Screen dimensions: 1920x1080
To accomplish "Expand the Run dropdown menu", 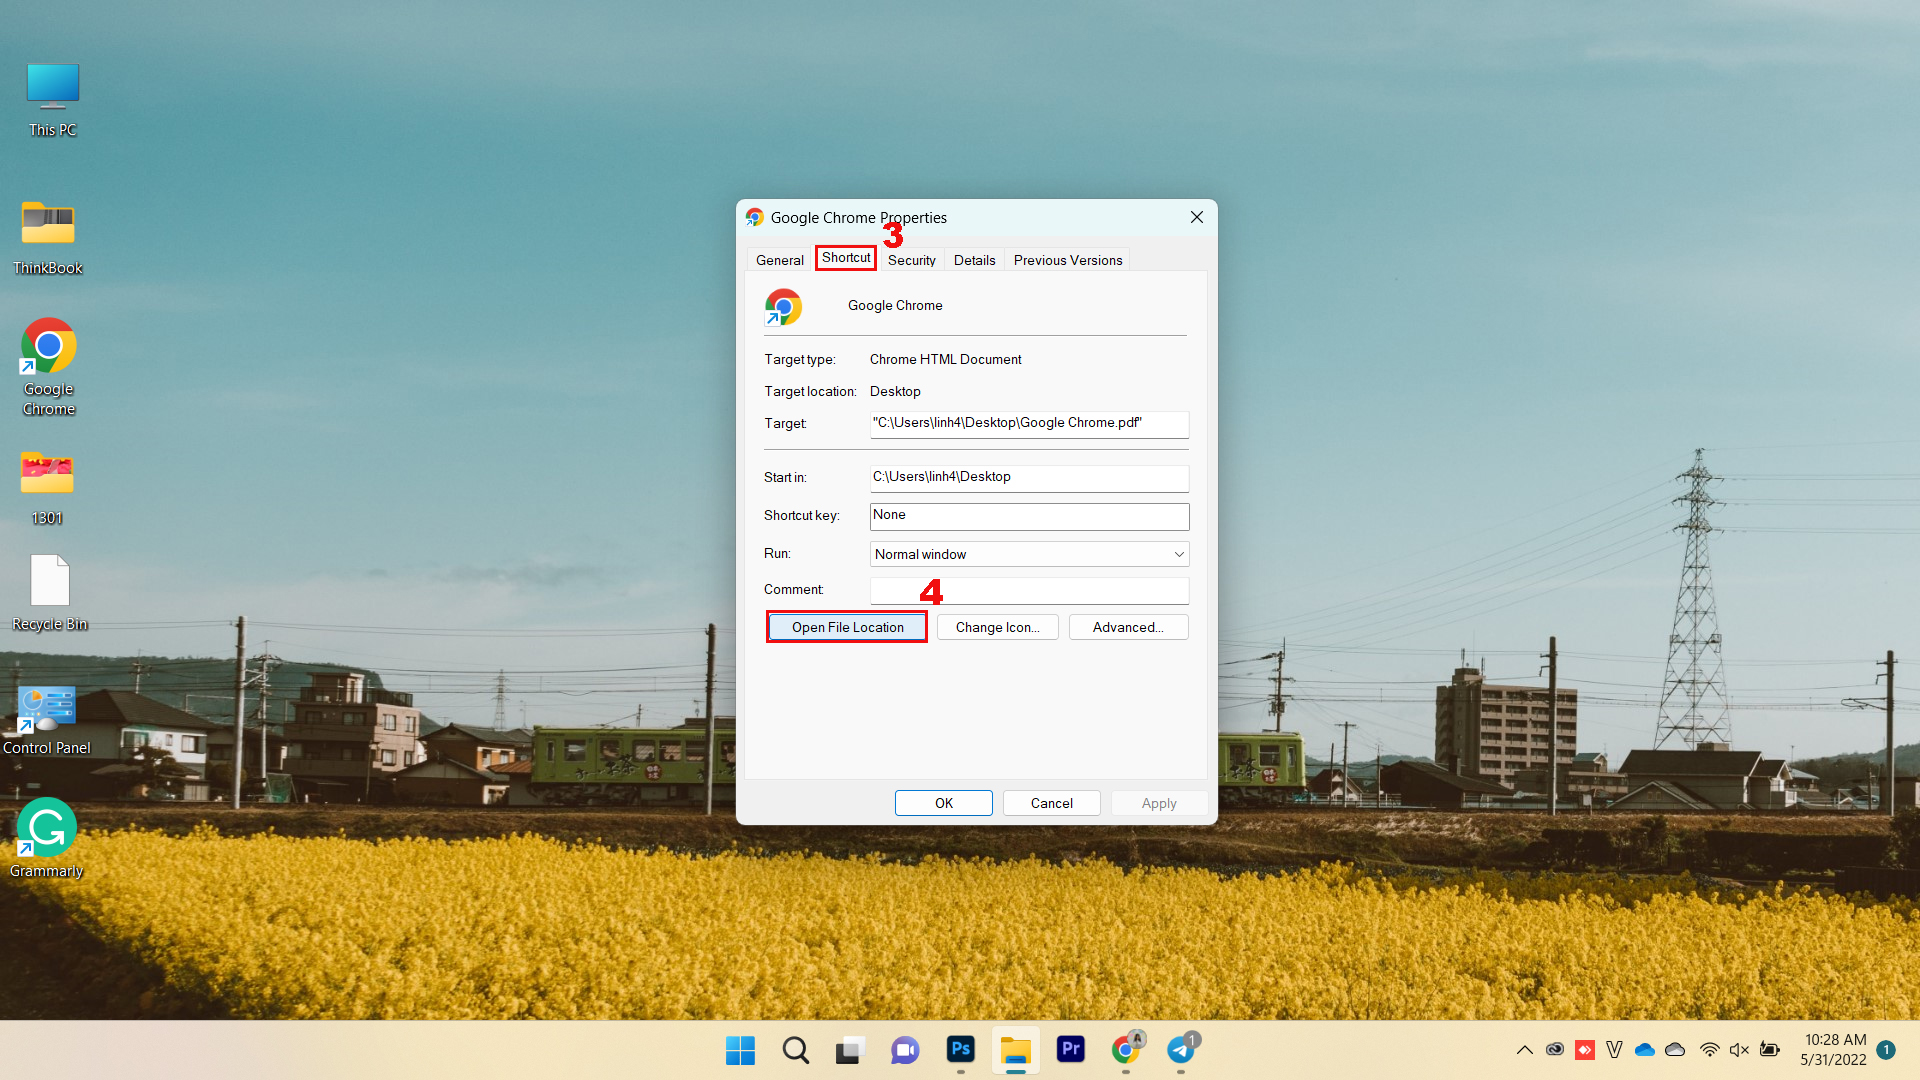I will pos(1178,554).
